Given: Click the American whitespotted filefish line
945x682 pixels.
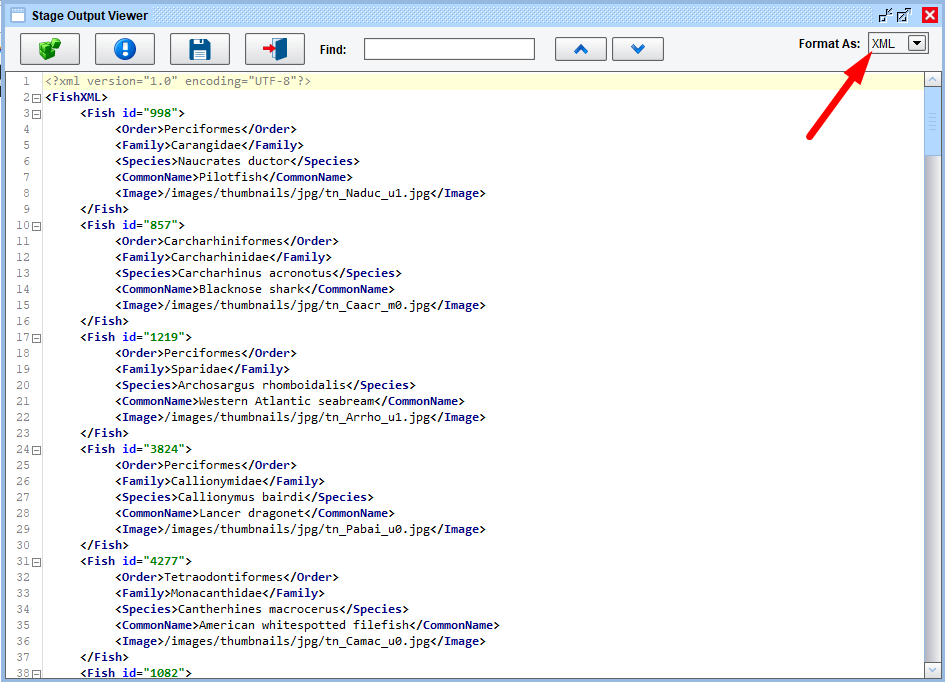Looking at the screenshot, I should pyautogui.click(x=307, y=625).
